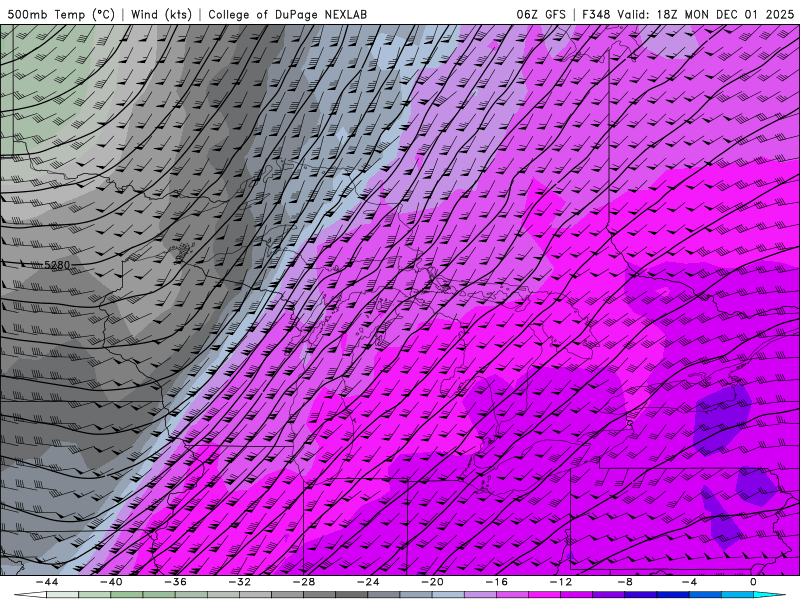Click the -32 colorbar label
This screenshot has width=800, height=600.
point(239,582)
